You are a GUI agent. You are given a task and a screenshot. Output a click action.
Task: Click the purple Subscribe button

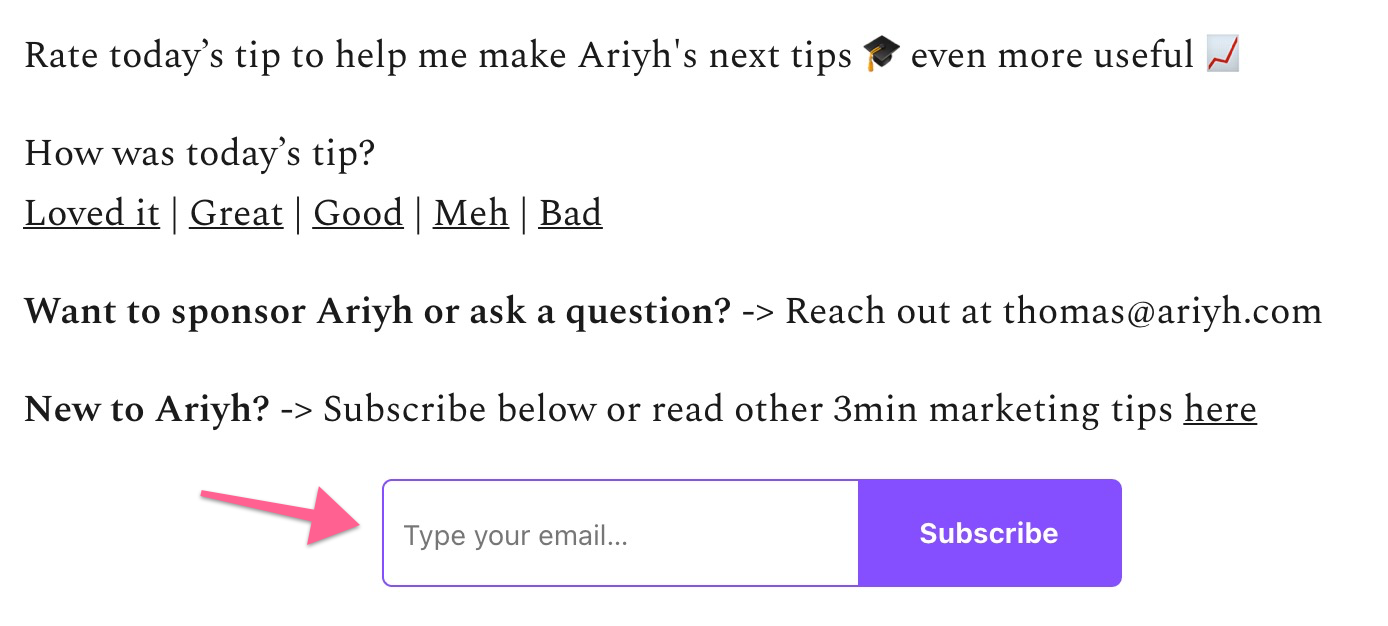tap(989, 533)
